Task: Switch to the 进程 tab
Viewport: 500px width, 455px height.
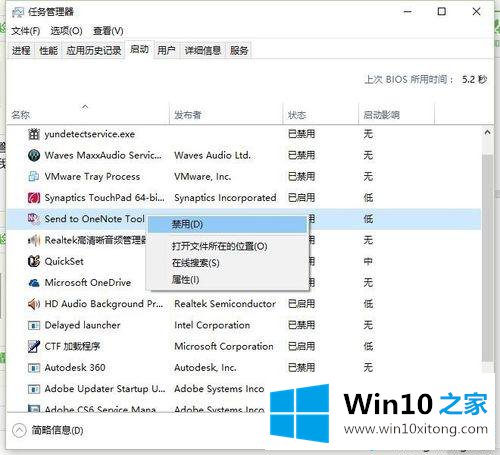Action: point(21,51)
